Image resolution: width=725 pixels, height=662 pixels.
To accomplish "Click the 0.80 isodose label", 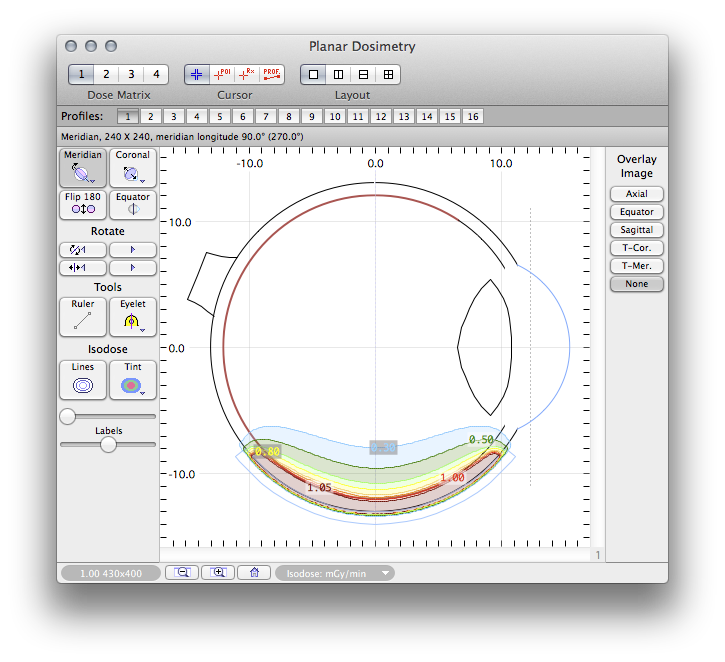I will pyautogui.click(x=267, y=452).
